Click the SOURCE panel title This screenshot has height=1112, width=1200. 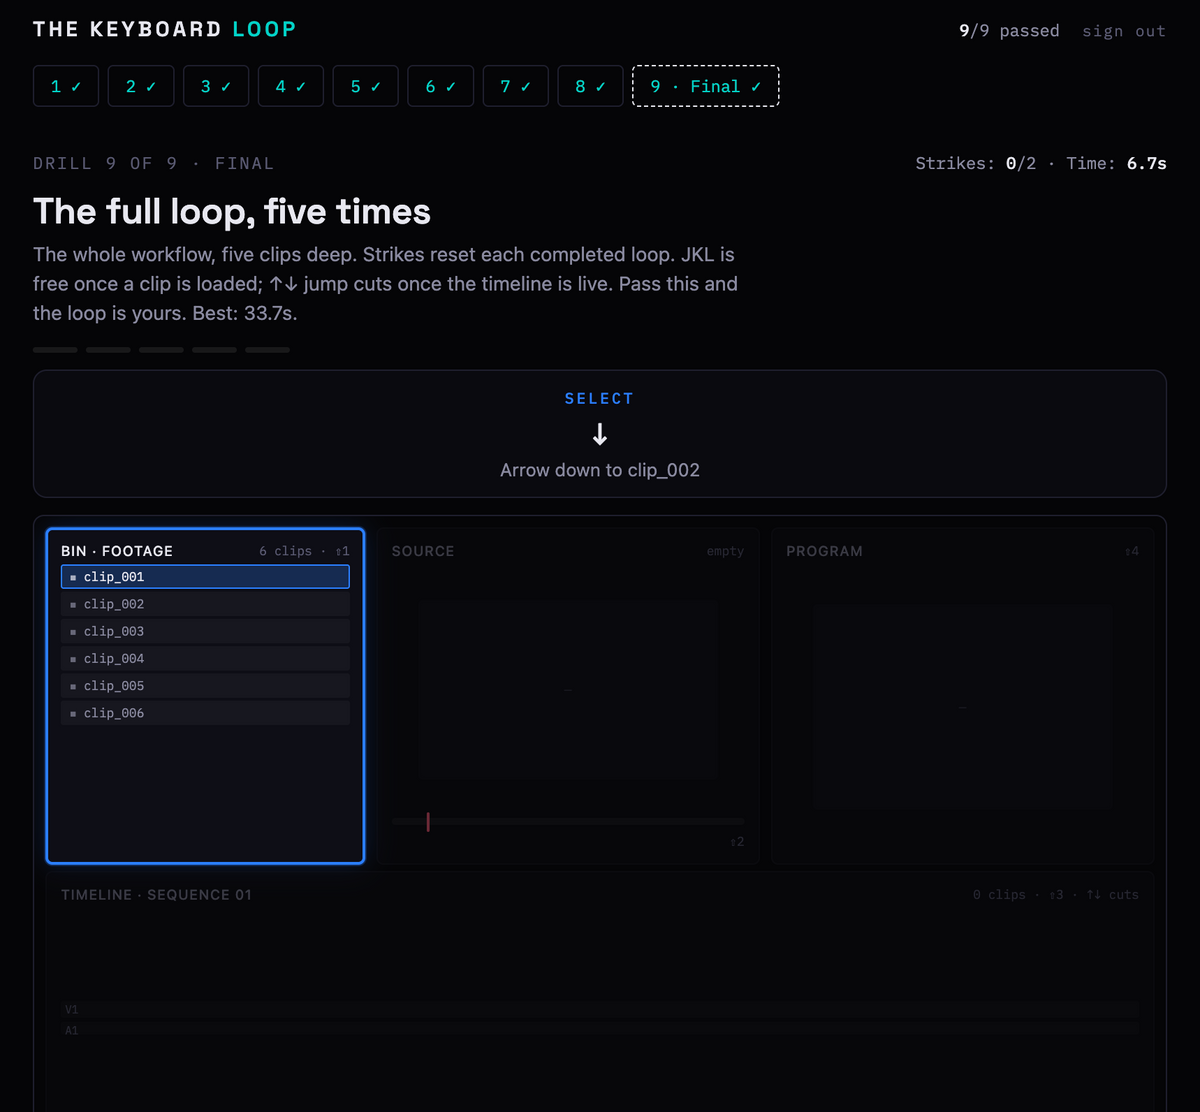pos(423,551)
